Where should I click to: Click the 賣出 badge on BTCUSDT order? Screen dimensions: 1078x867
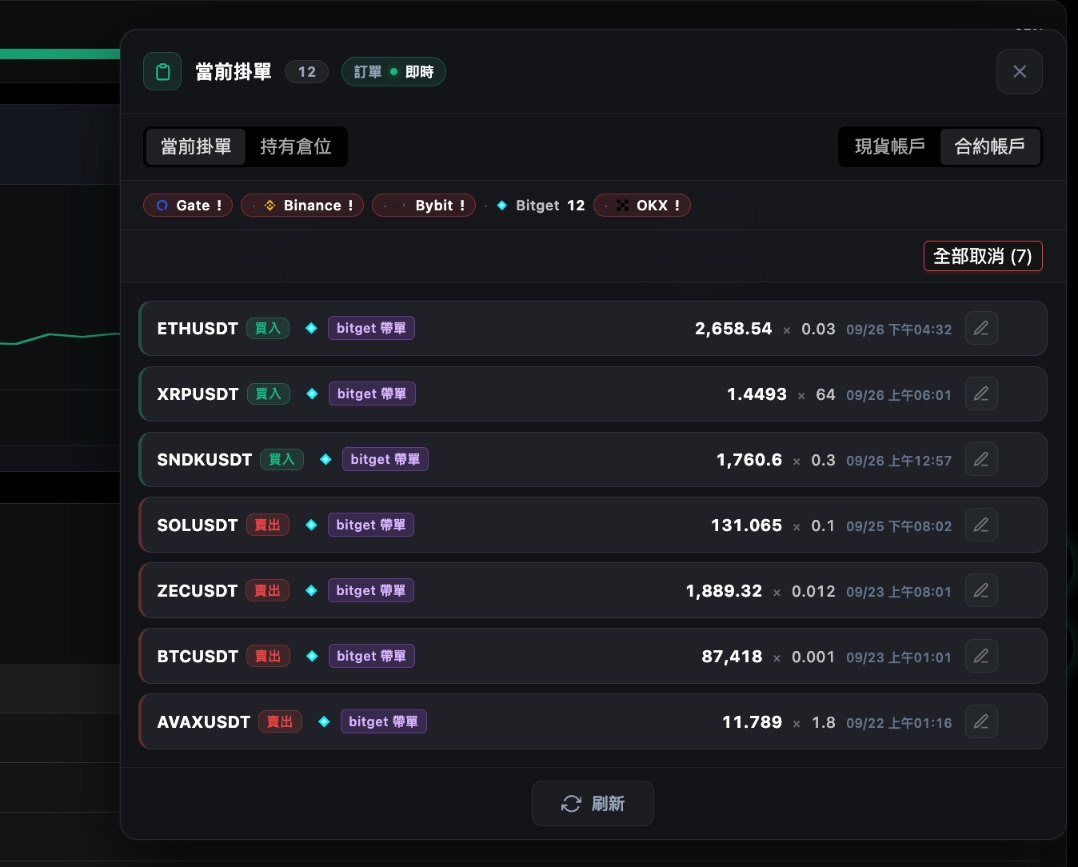[268, 657]
